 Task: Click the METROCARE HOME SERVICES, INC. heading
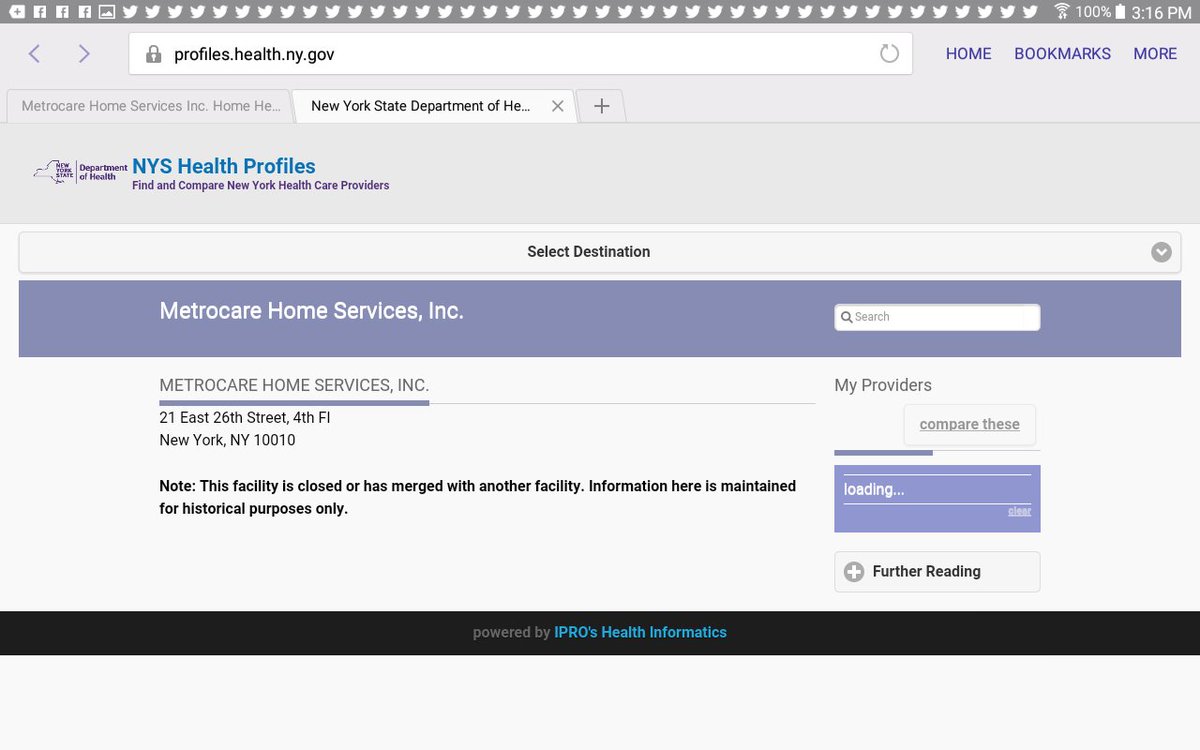pyautogui.click(x=294, y=385)
